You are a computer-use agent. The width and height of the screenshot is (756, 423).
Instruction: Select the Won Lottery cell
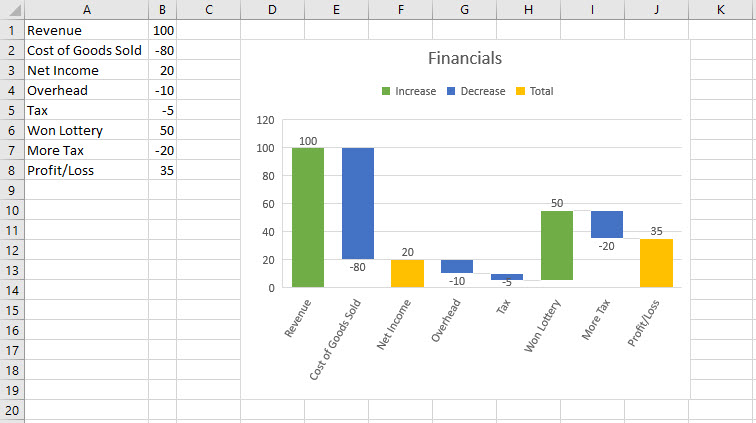85,130
